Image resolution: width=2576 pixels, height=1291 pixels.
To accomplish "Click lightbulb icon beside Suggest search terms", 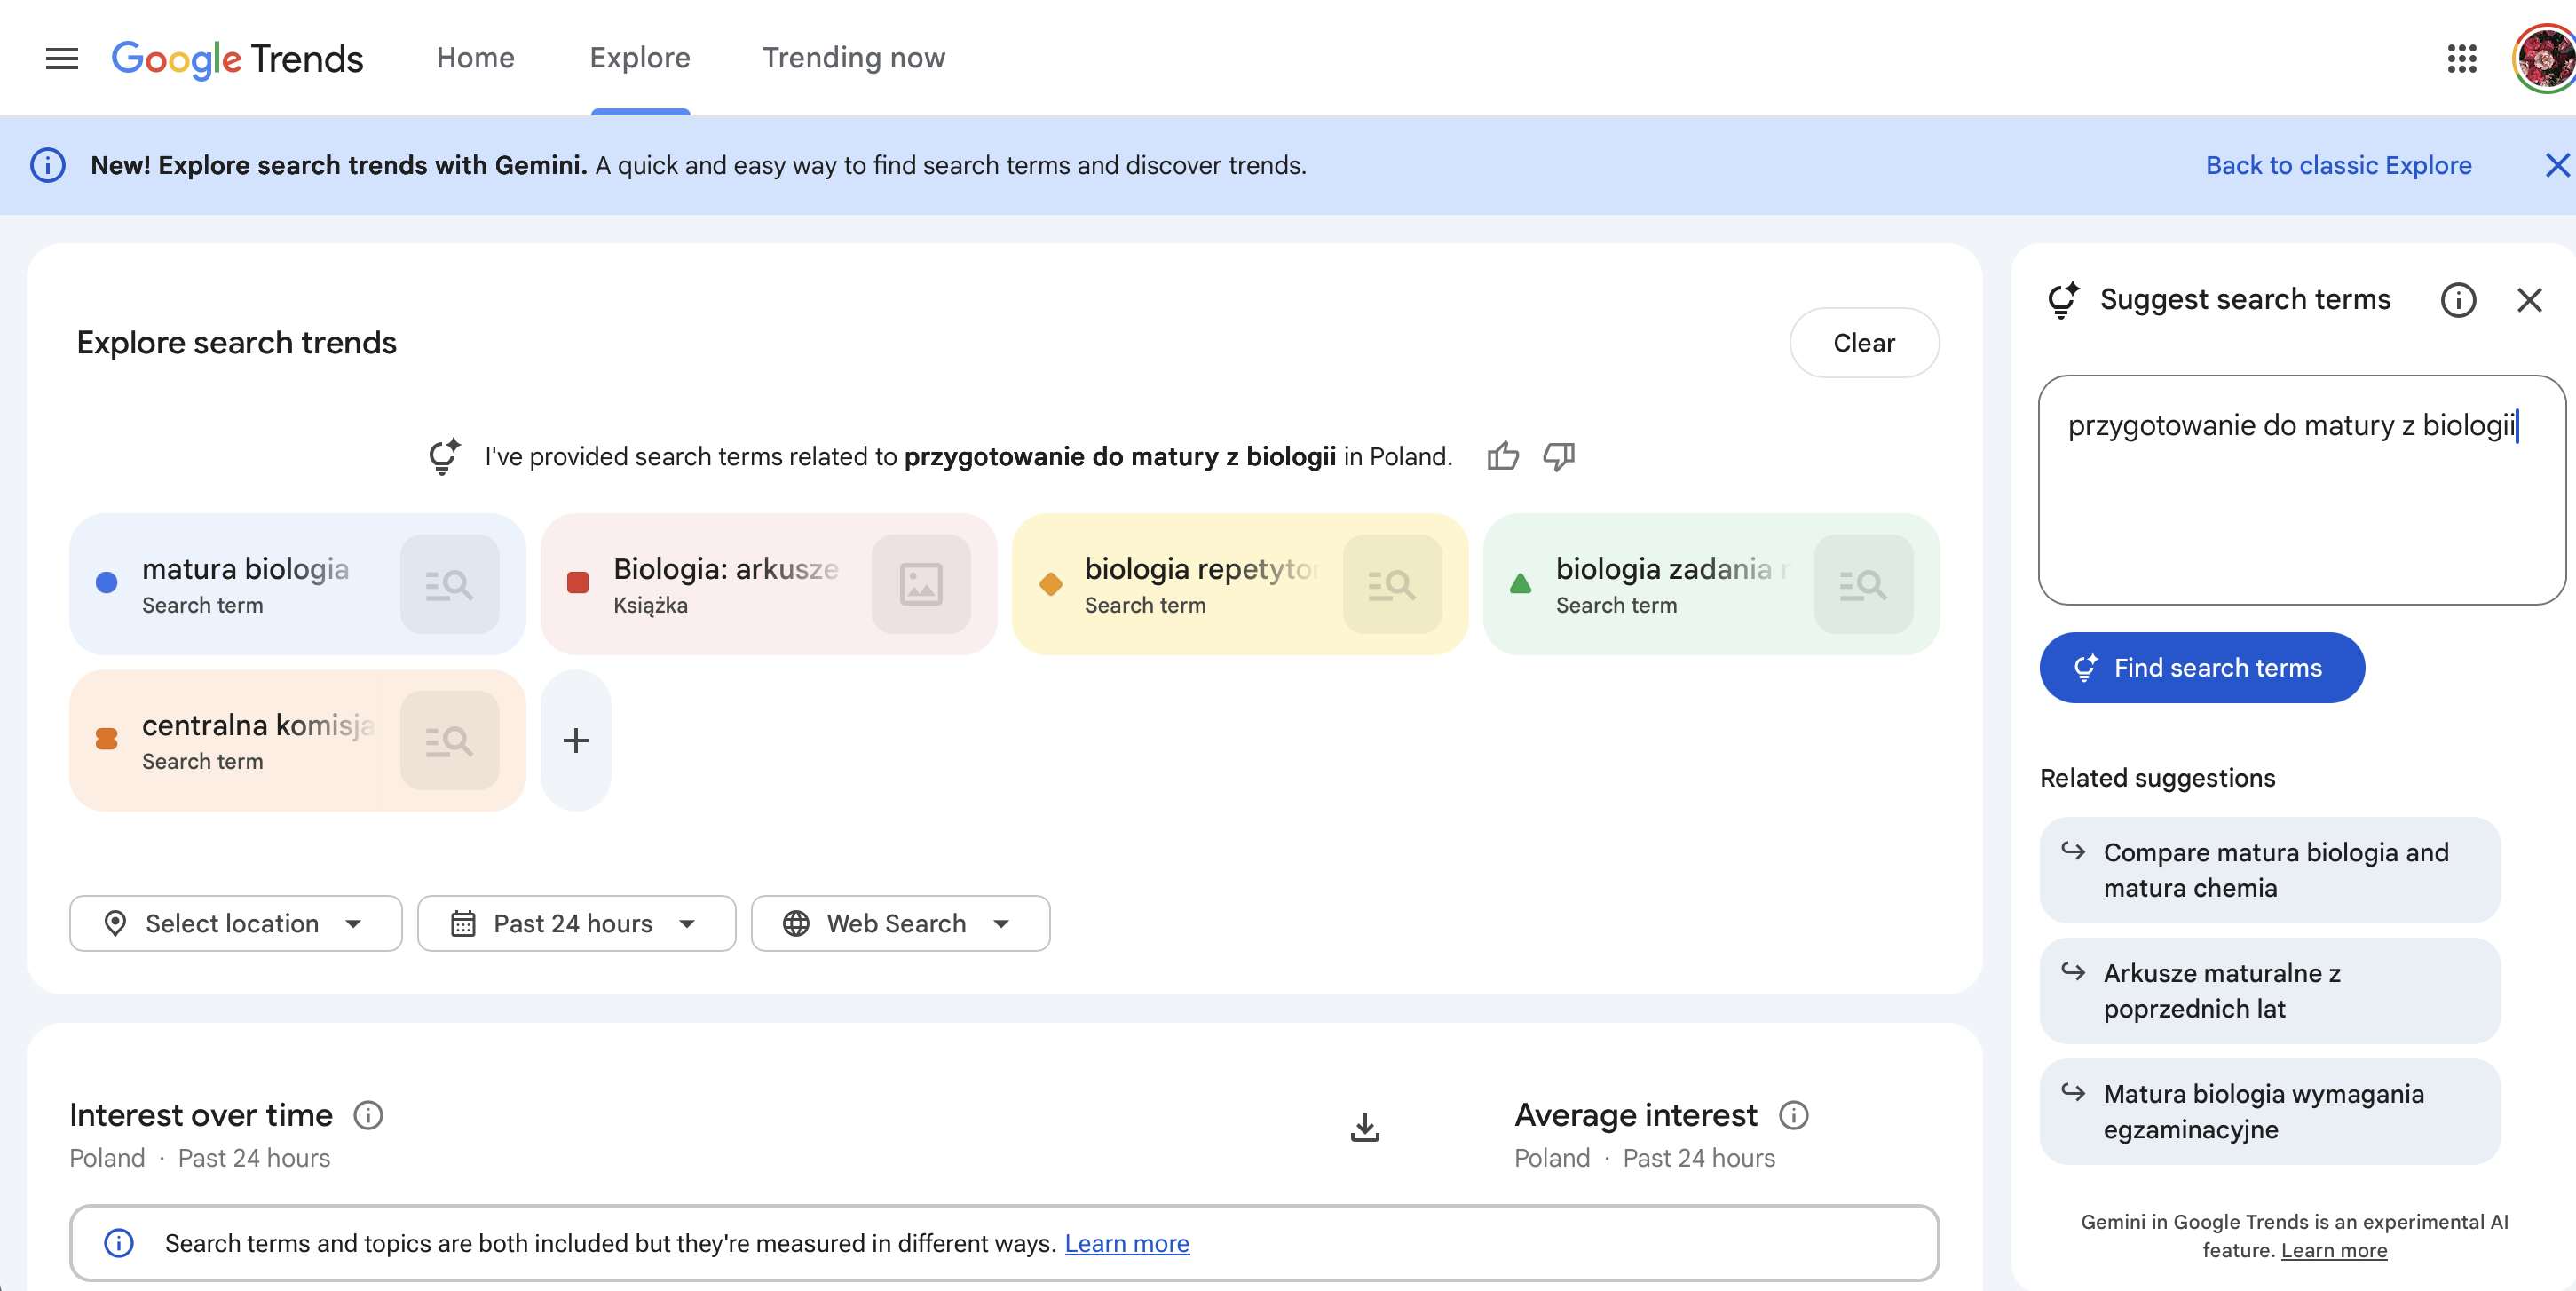I will coord(2063,300).
